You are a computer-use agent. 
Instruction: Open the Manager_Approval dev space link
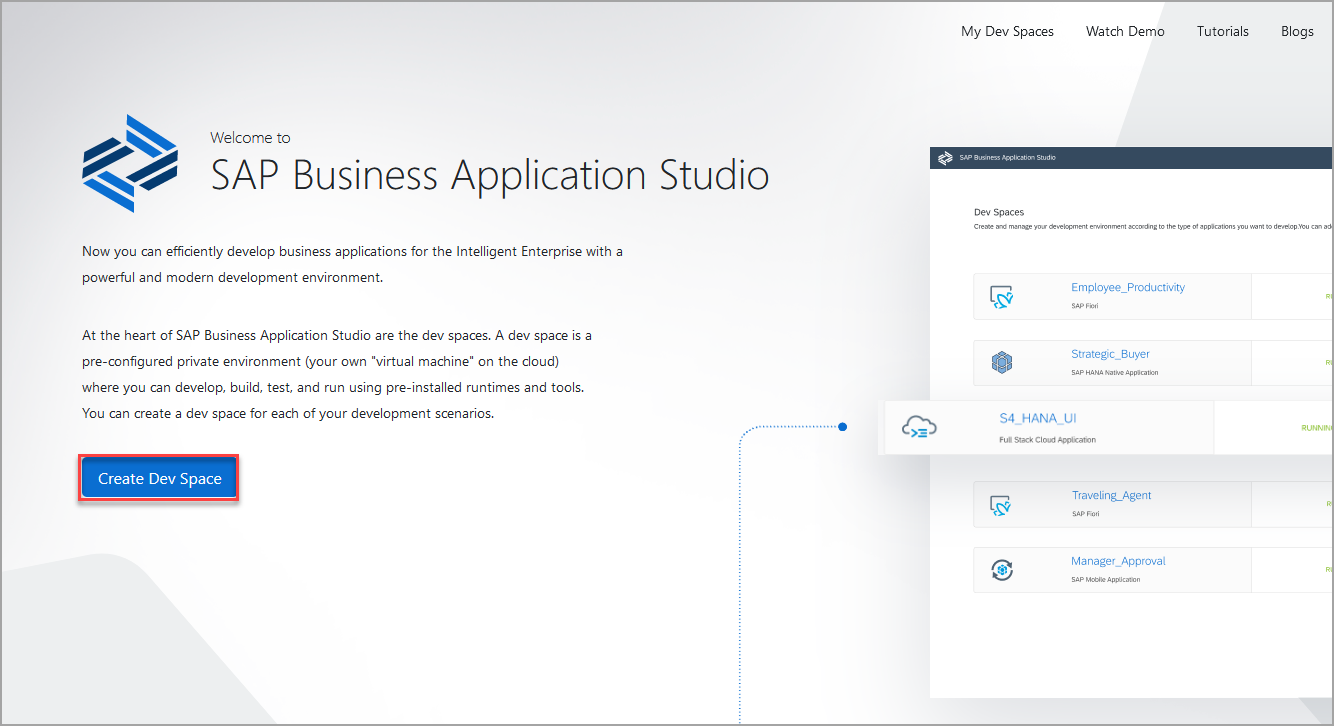[1118, 561]
